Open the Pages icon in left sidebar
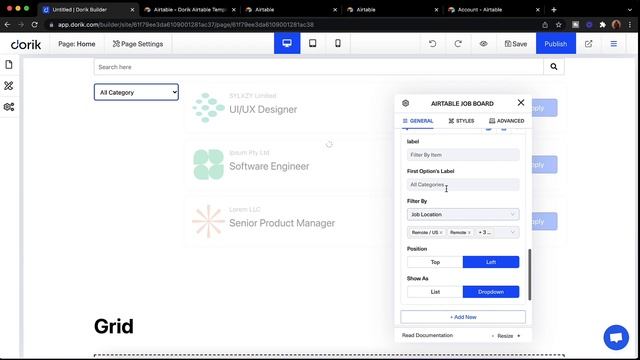This screenshot has width=640, height=360. pos(9,65)
